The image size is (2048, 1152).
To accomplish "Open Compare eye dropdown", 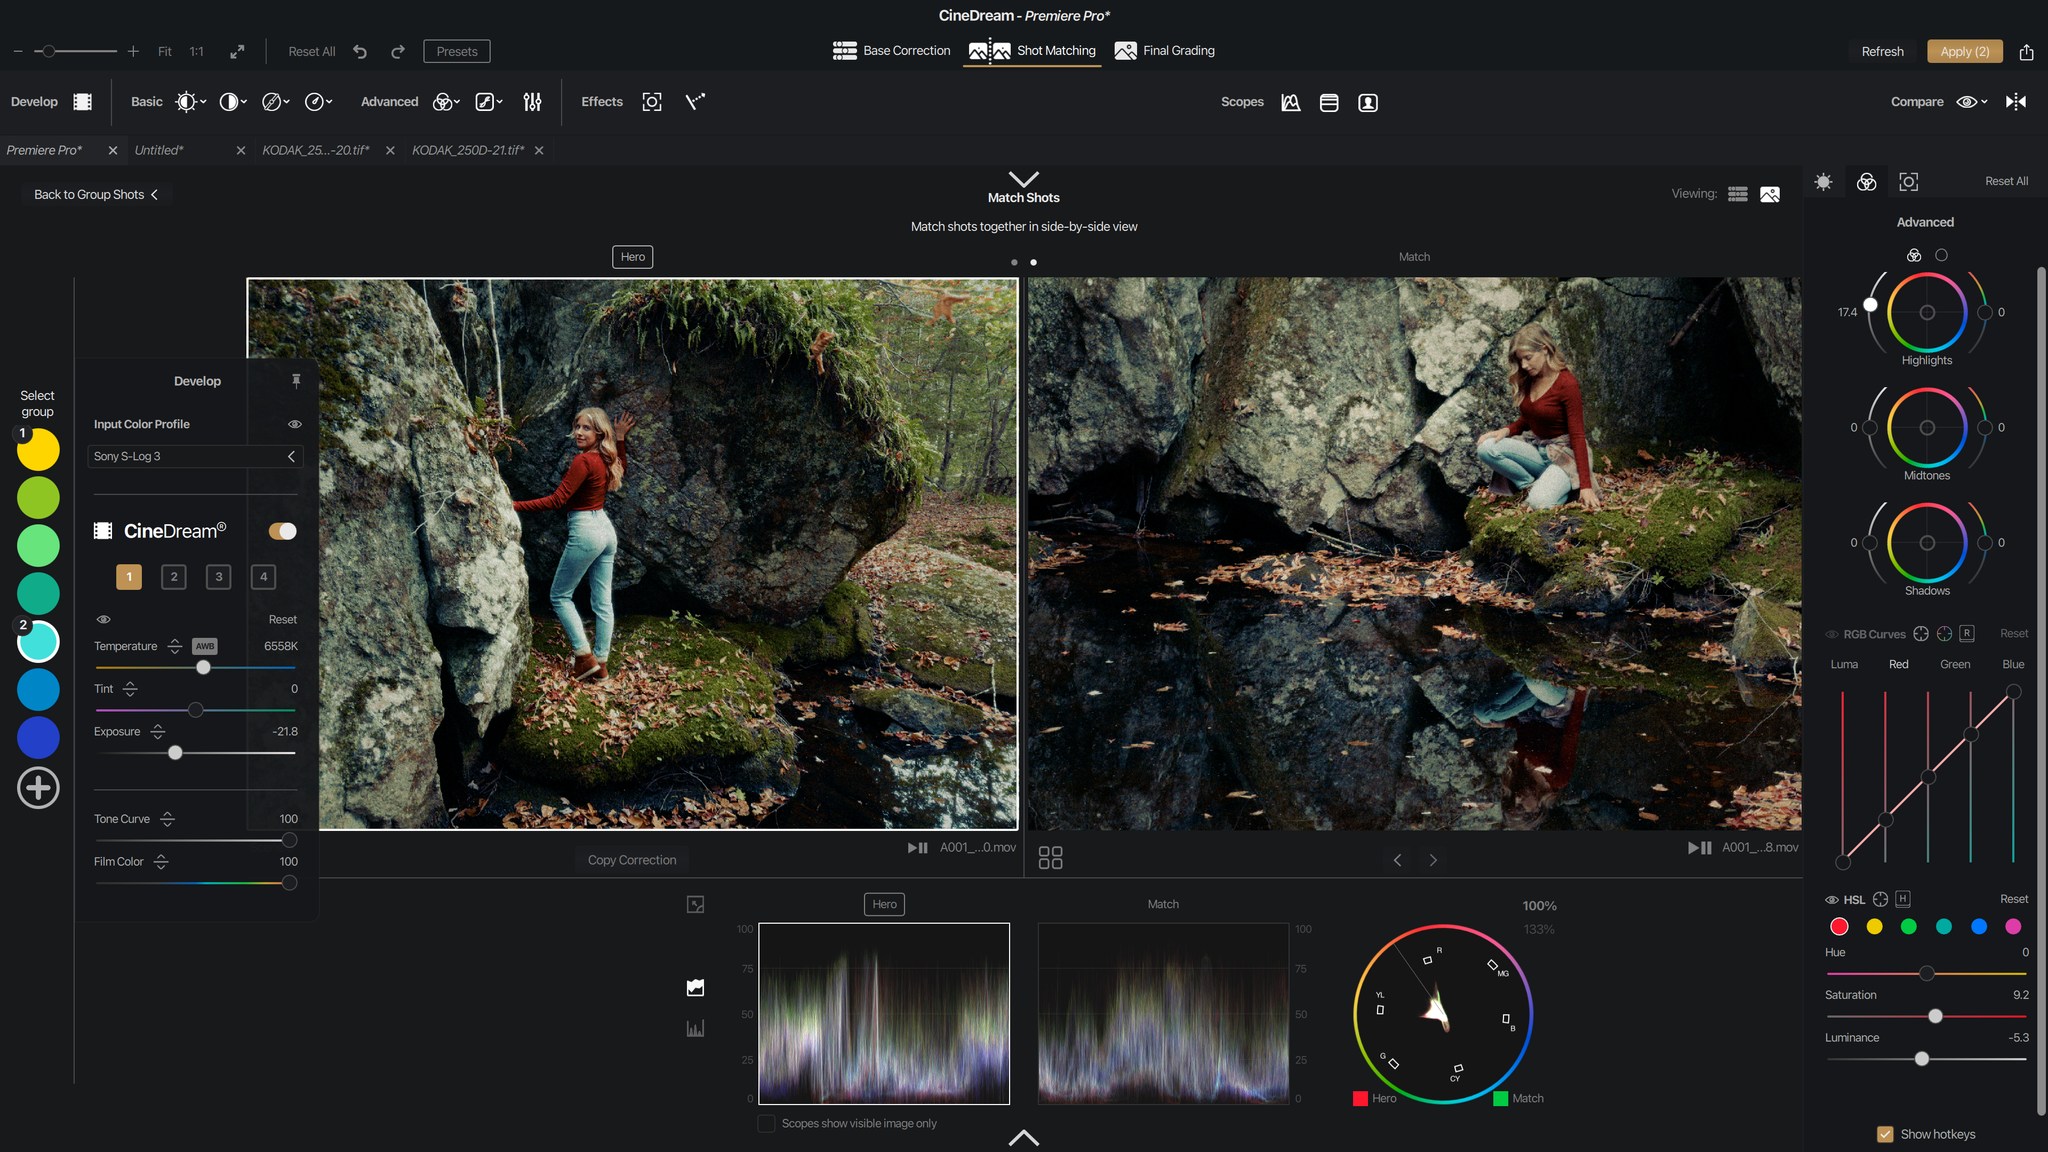I will click(x=1972, y=102).
